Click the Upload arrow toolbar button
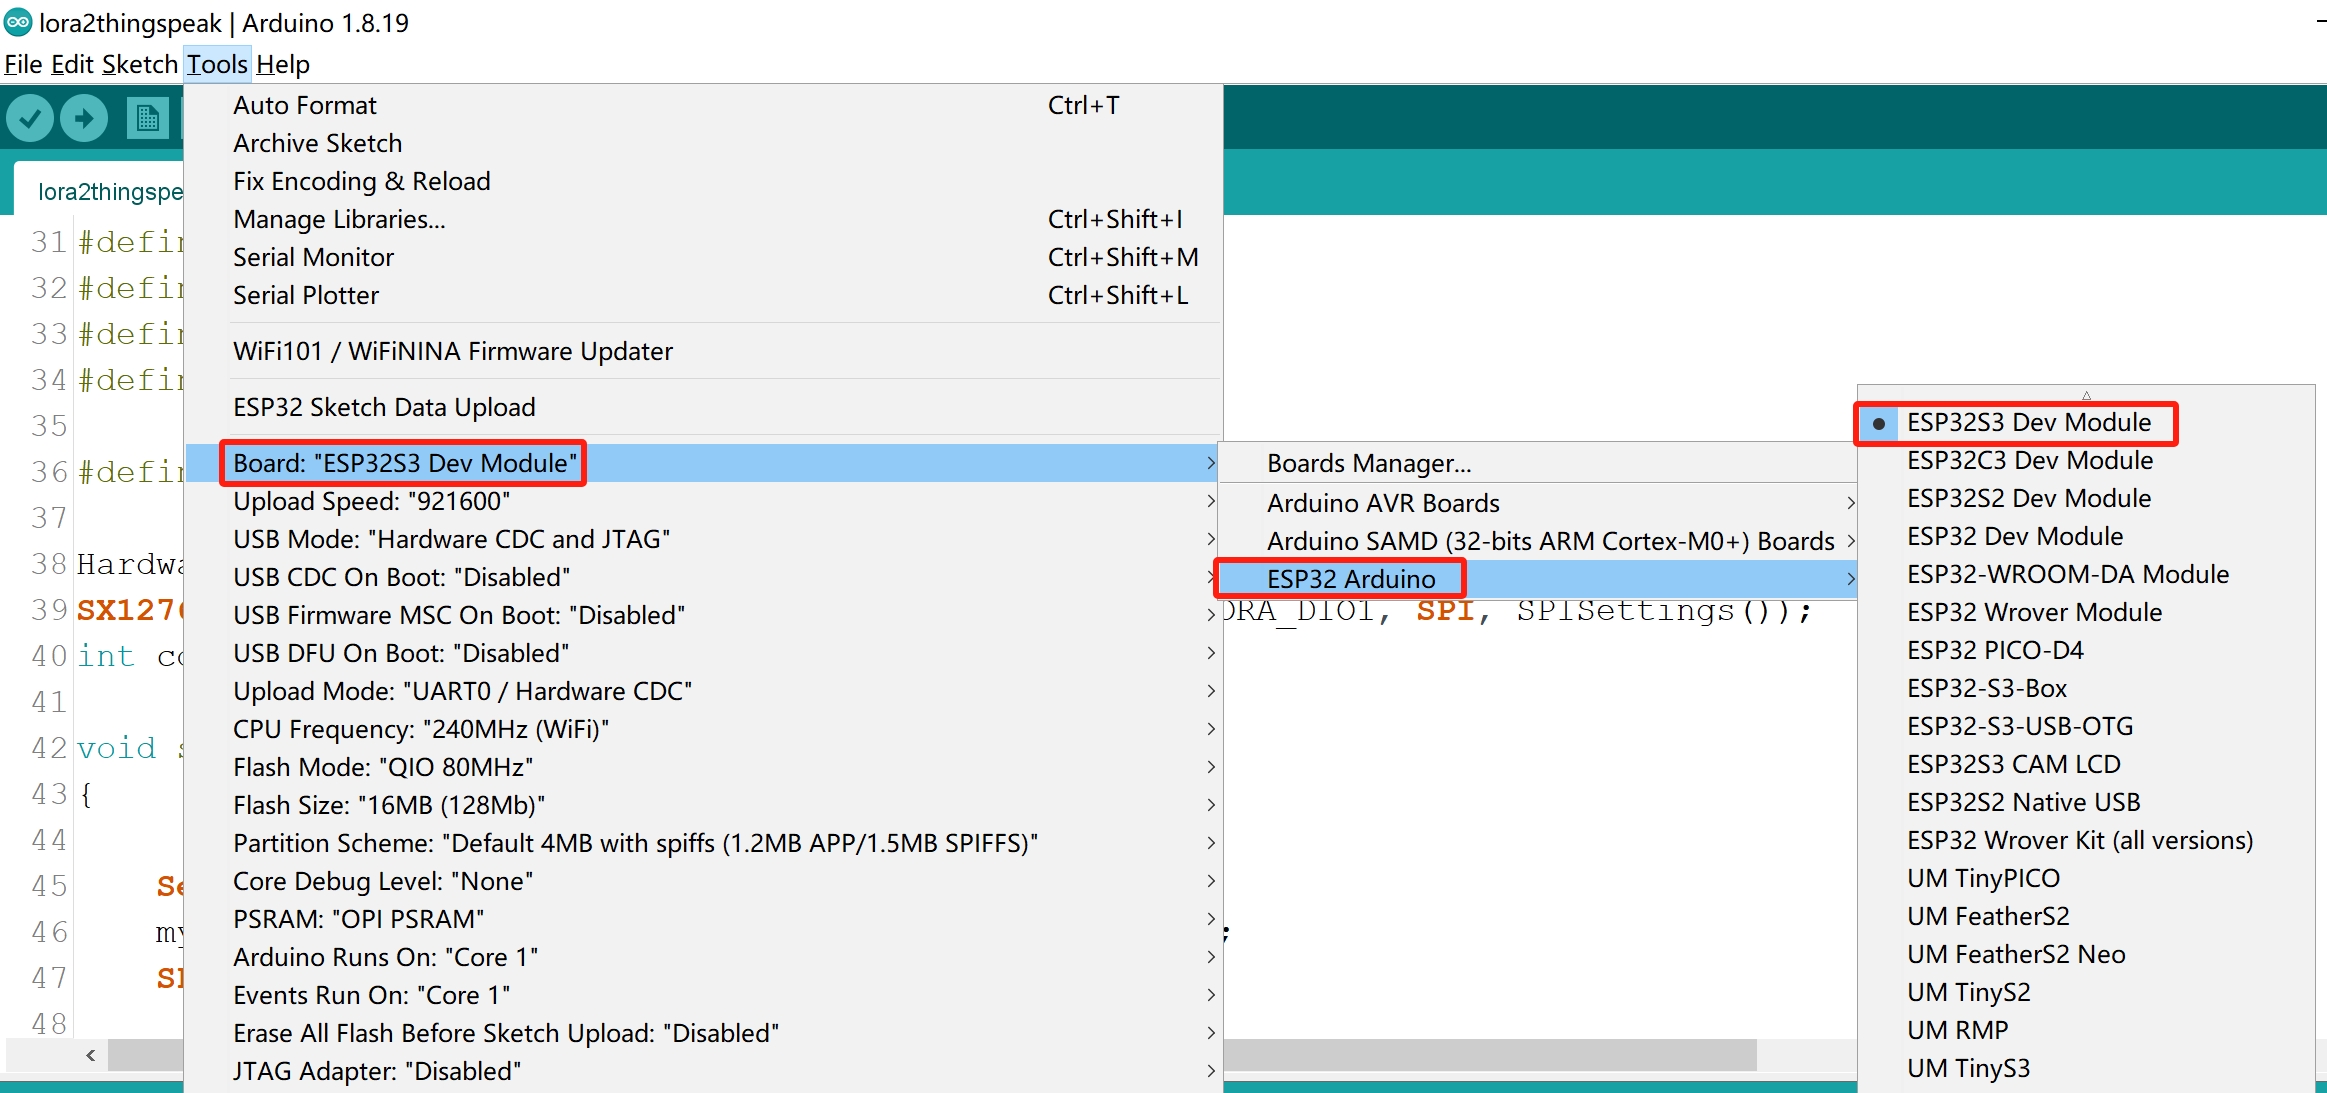2327x1093 pixels. [x=84, y=119]
